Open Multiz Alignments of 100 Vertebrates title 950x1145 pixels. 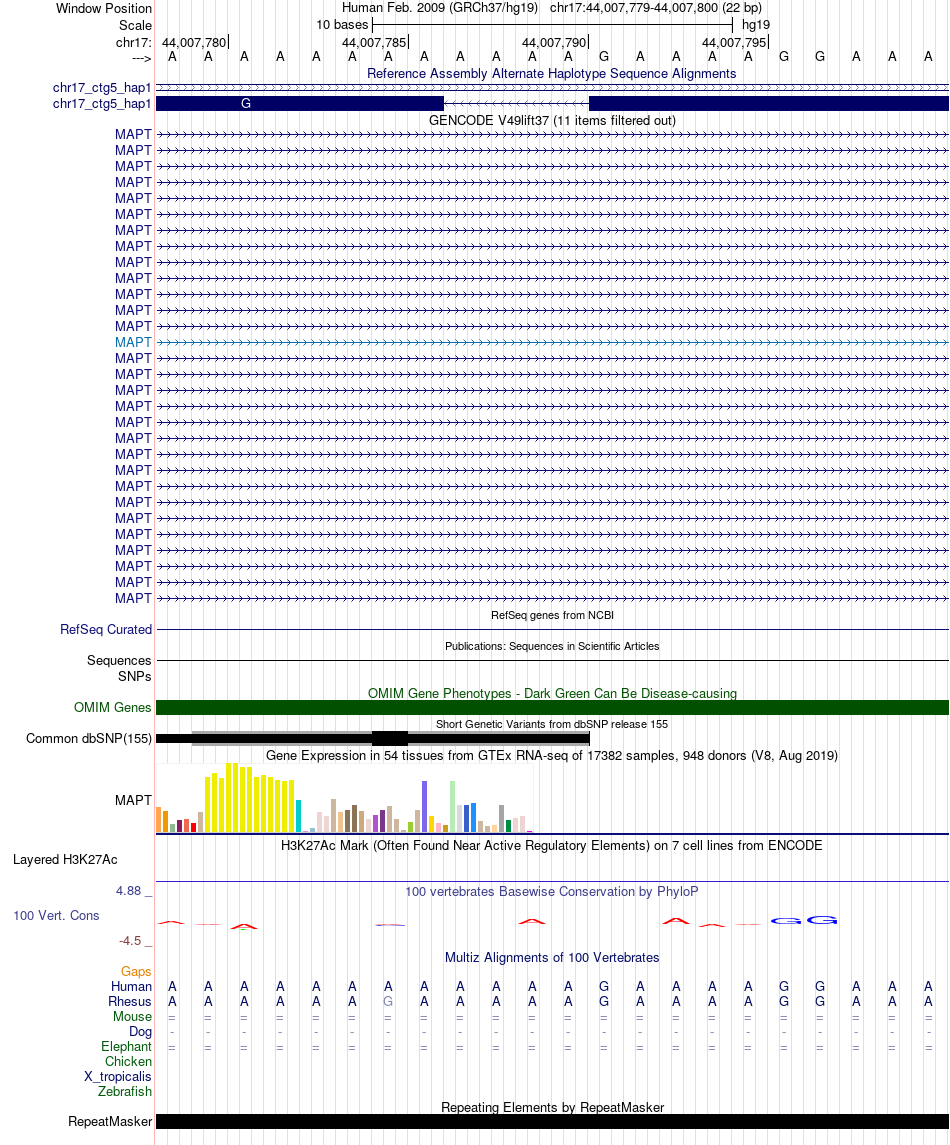click(552, 957)
